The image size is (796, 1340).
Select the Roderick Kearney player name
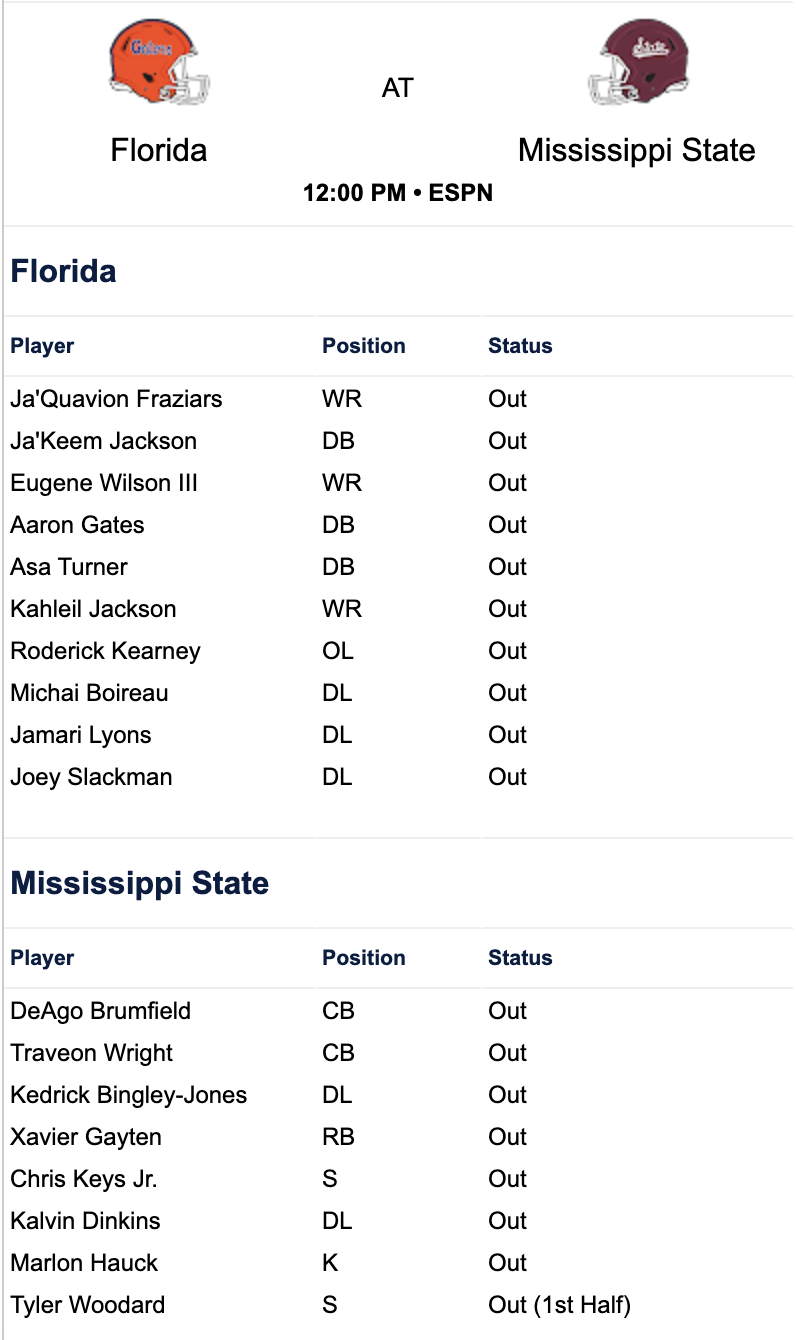[105, 651]
